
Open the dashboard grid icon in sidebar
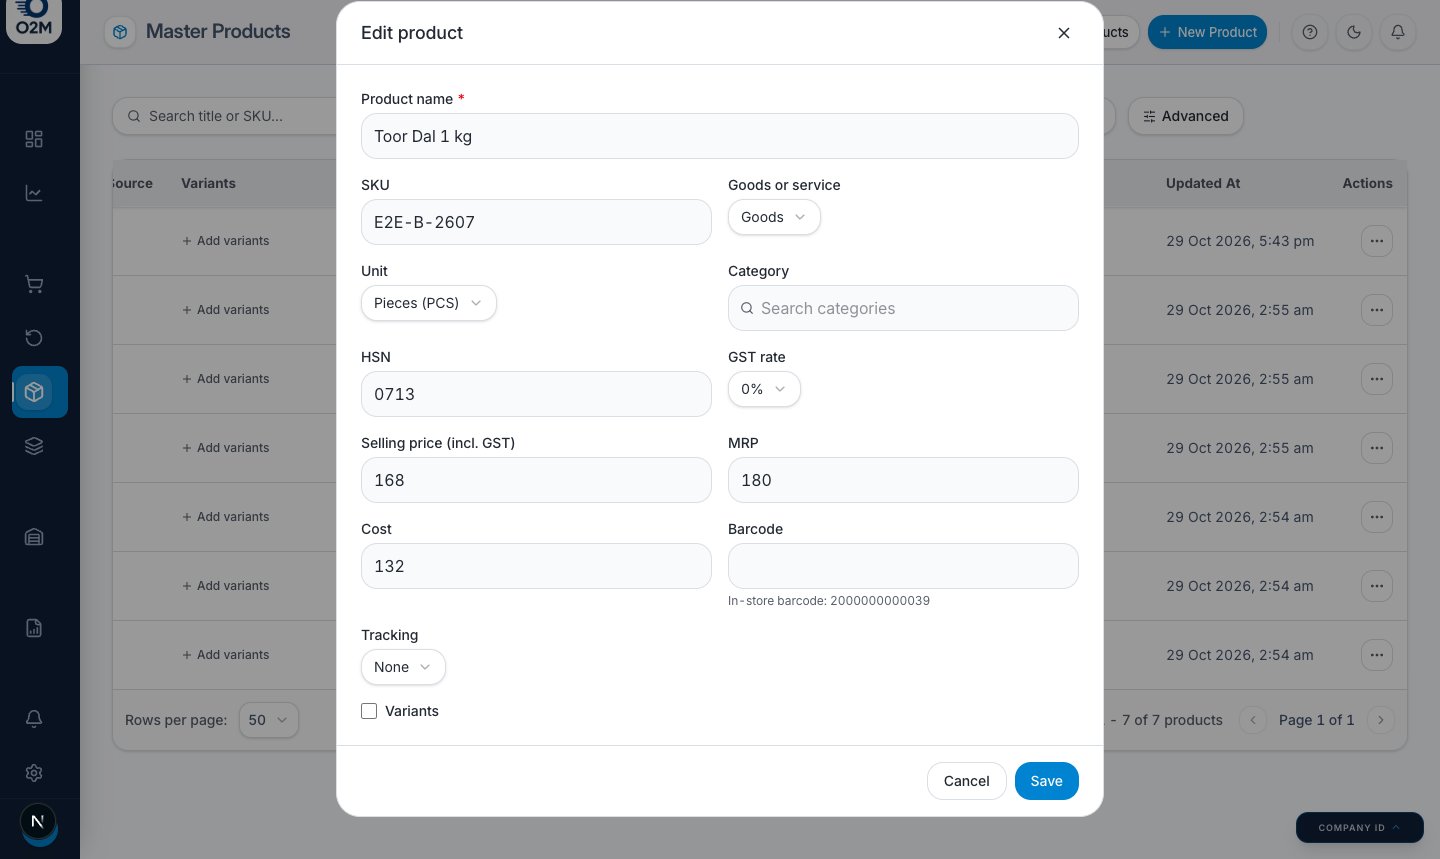click(x=34, y=139)
